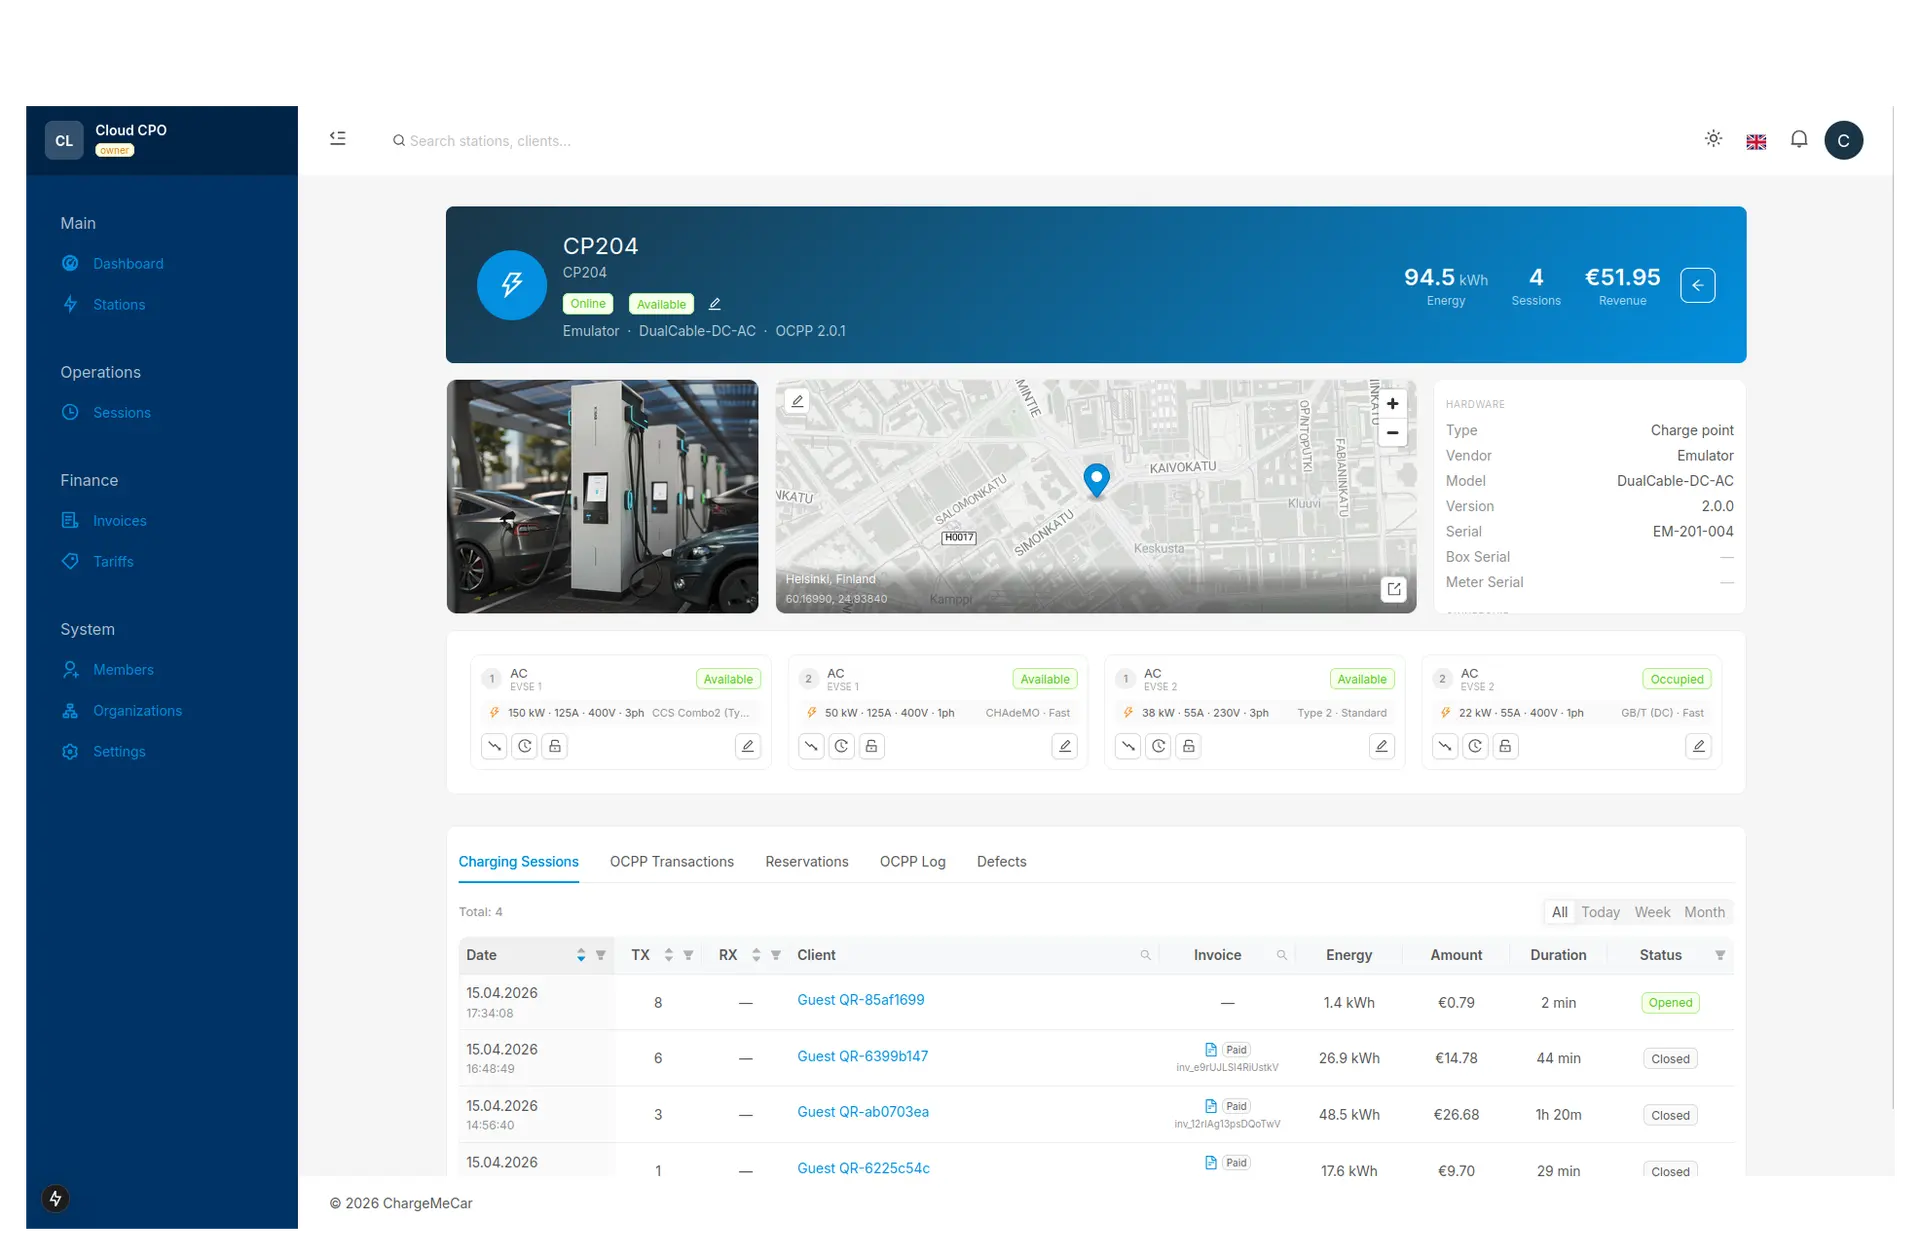Image resolution: width=1920 pixels, height=1257 pixels.
Task: Open map in external window icon
Action: tap(1393, 589)
